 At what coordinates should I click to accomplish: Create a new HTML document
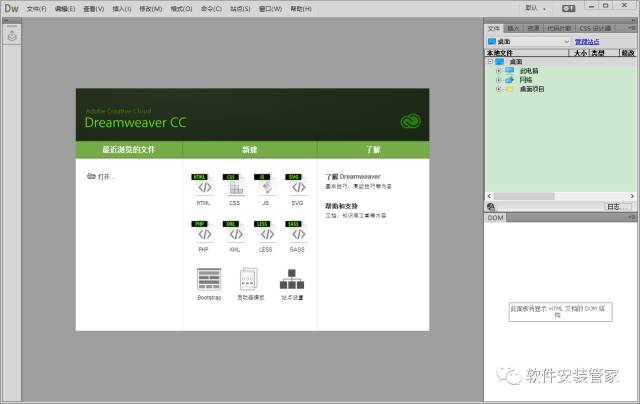204,186
